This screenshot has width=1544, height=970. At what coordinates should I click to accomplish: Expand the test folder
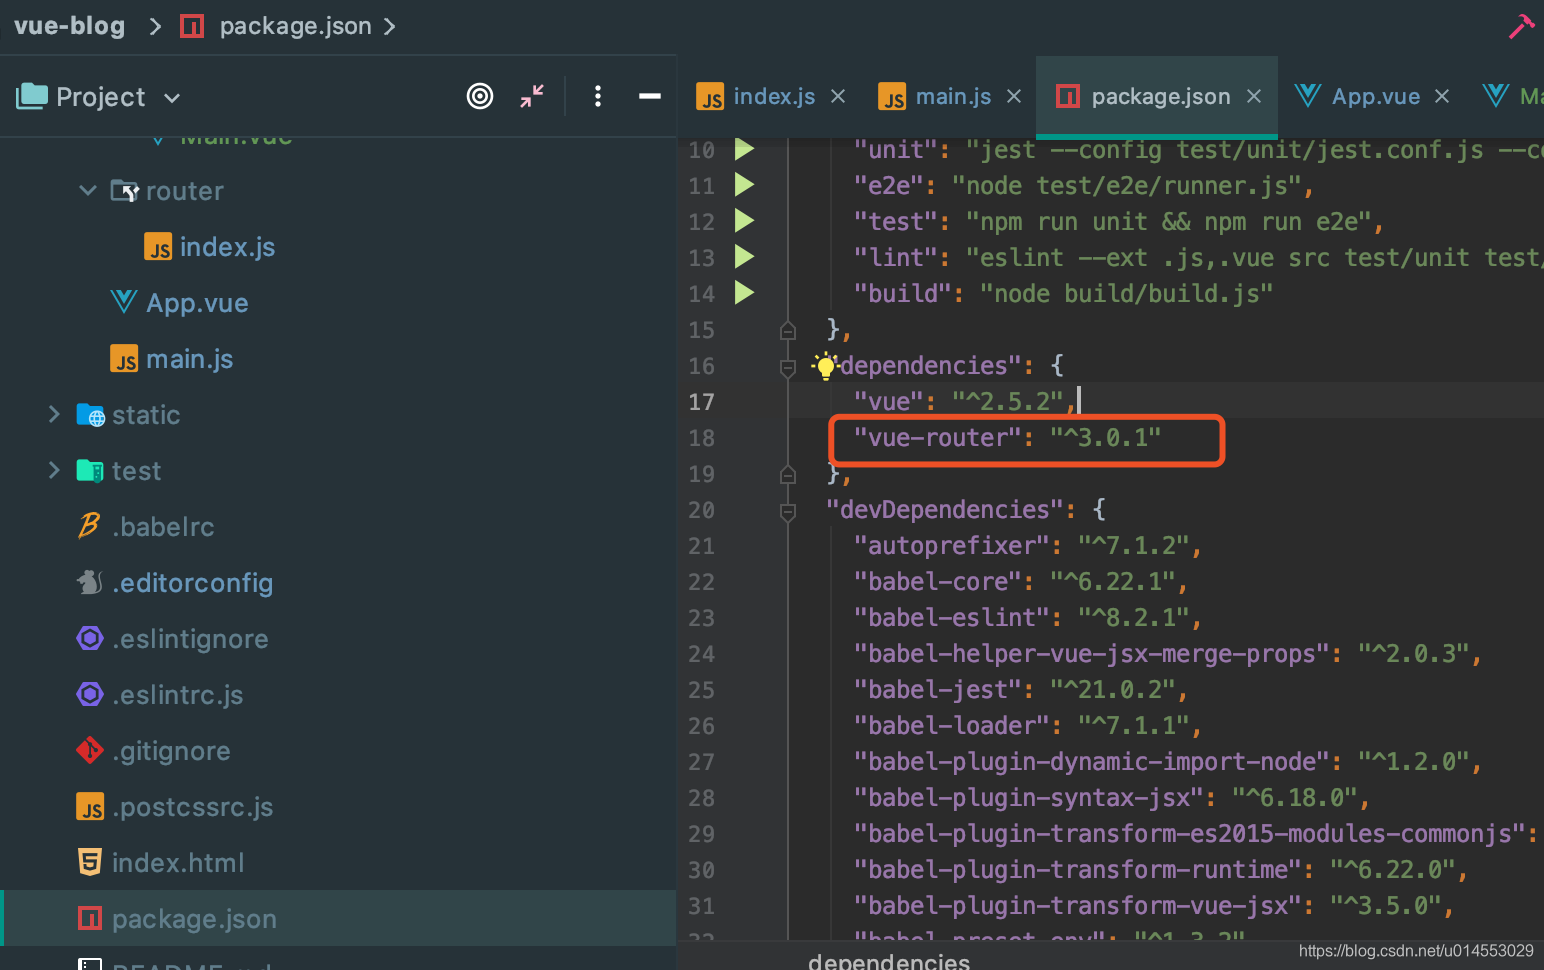coord(54,470)
